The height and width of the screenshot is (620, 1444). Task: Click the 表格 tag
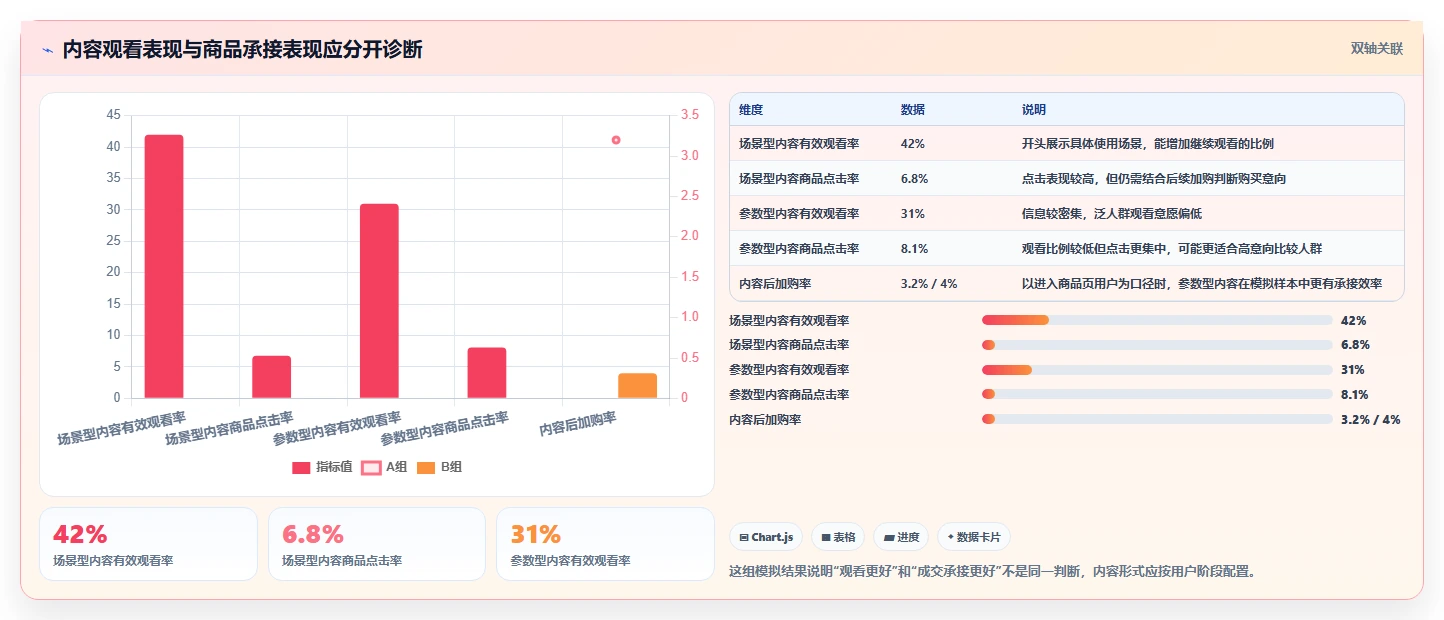pyautogui.click(x=838, y=537)
